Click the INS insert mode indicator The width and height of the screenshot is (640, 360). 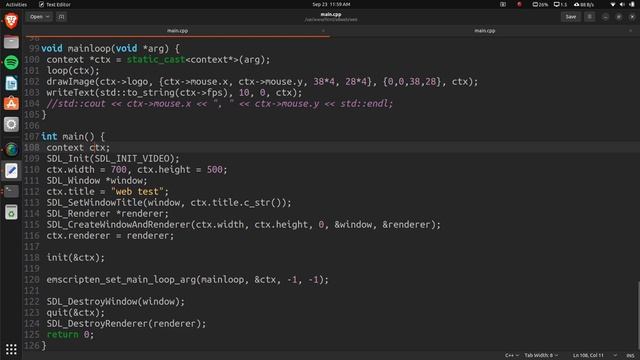click(x=630, y=356)
